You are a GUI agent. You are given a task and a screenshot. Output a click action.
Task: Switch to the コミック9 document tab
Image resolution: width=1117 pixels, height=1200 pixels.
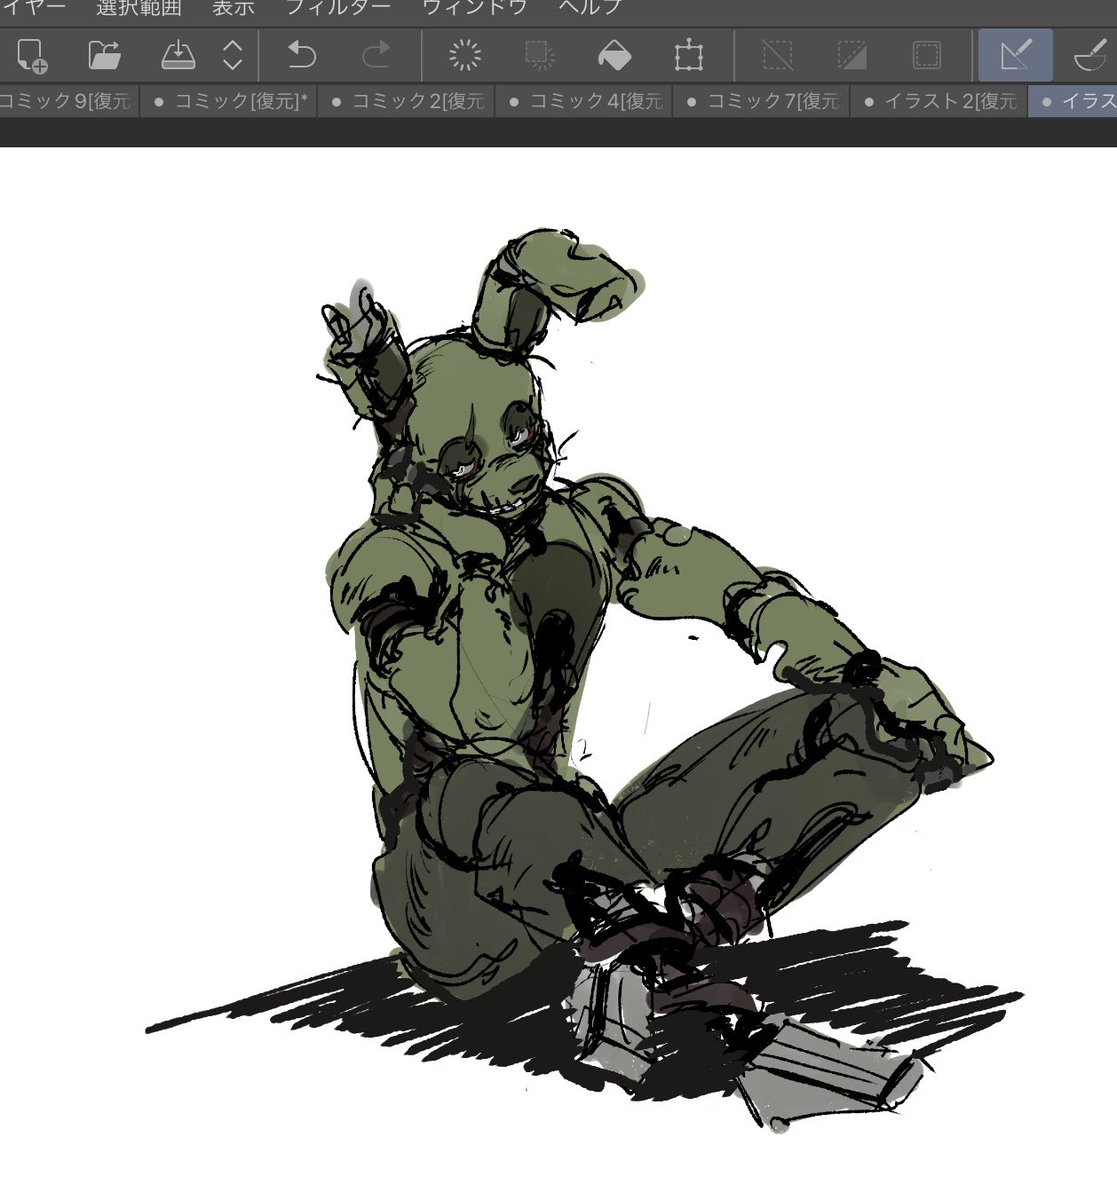pyautogui.click(x=68, y=101)
